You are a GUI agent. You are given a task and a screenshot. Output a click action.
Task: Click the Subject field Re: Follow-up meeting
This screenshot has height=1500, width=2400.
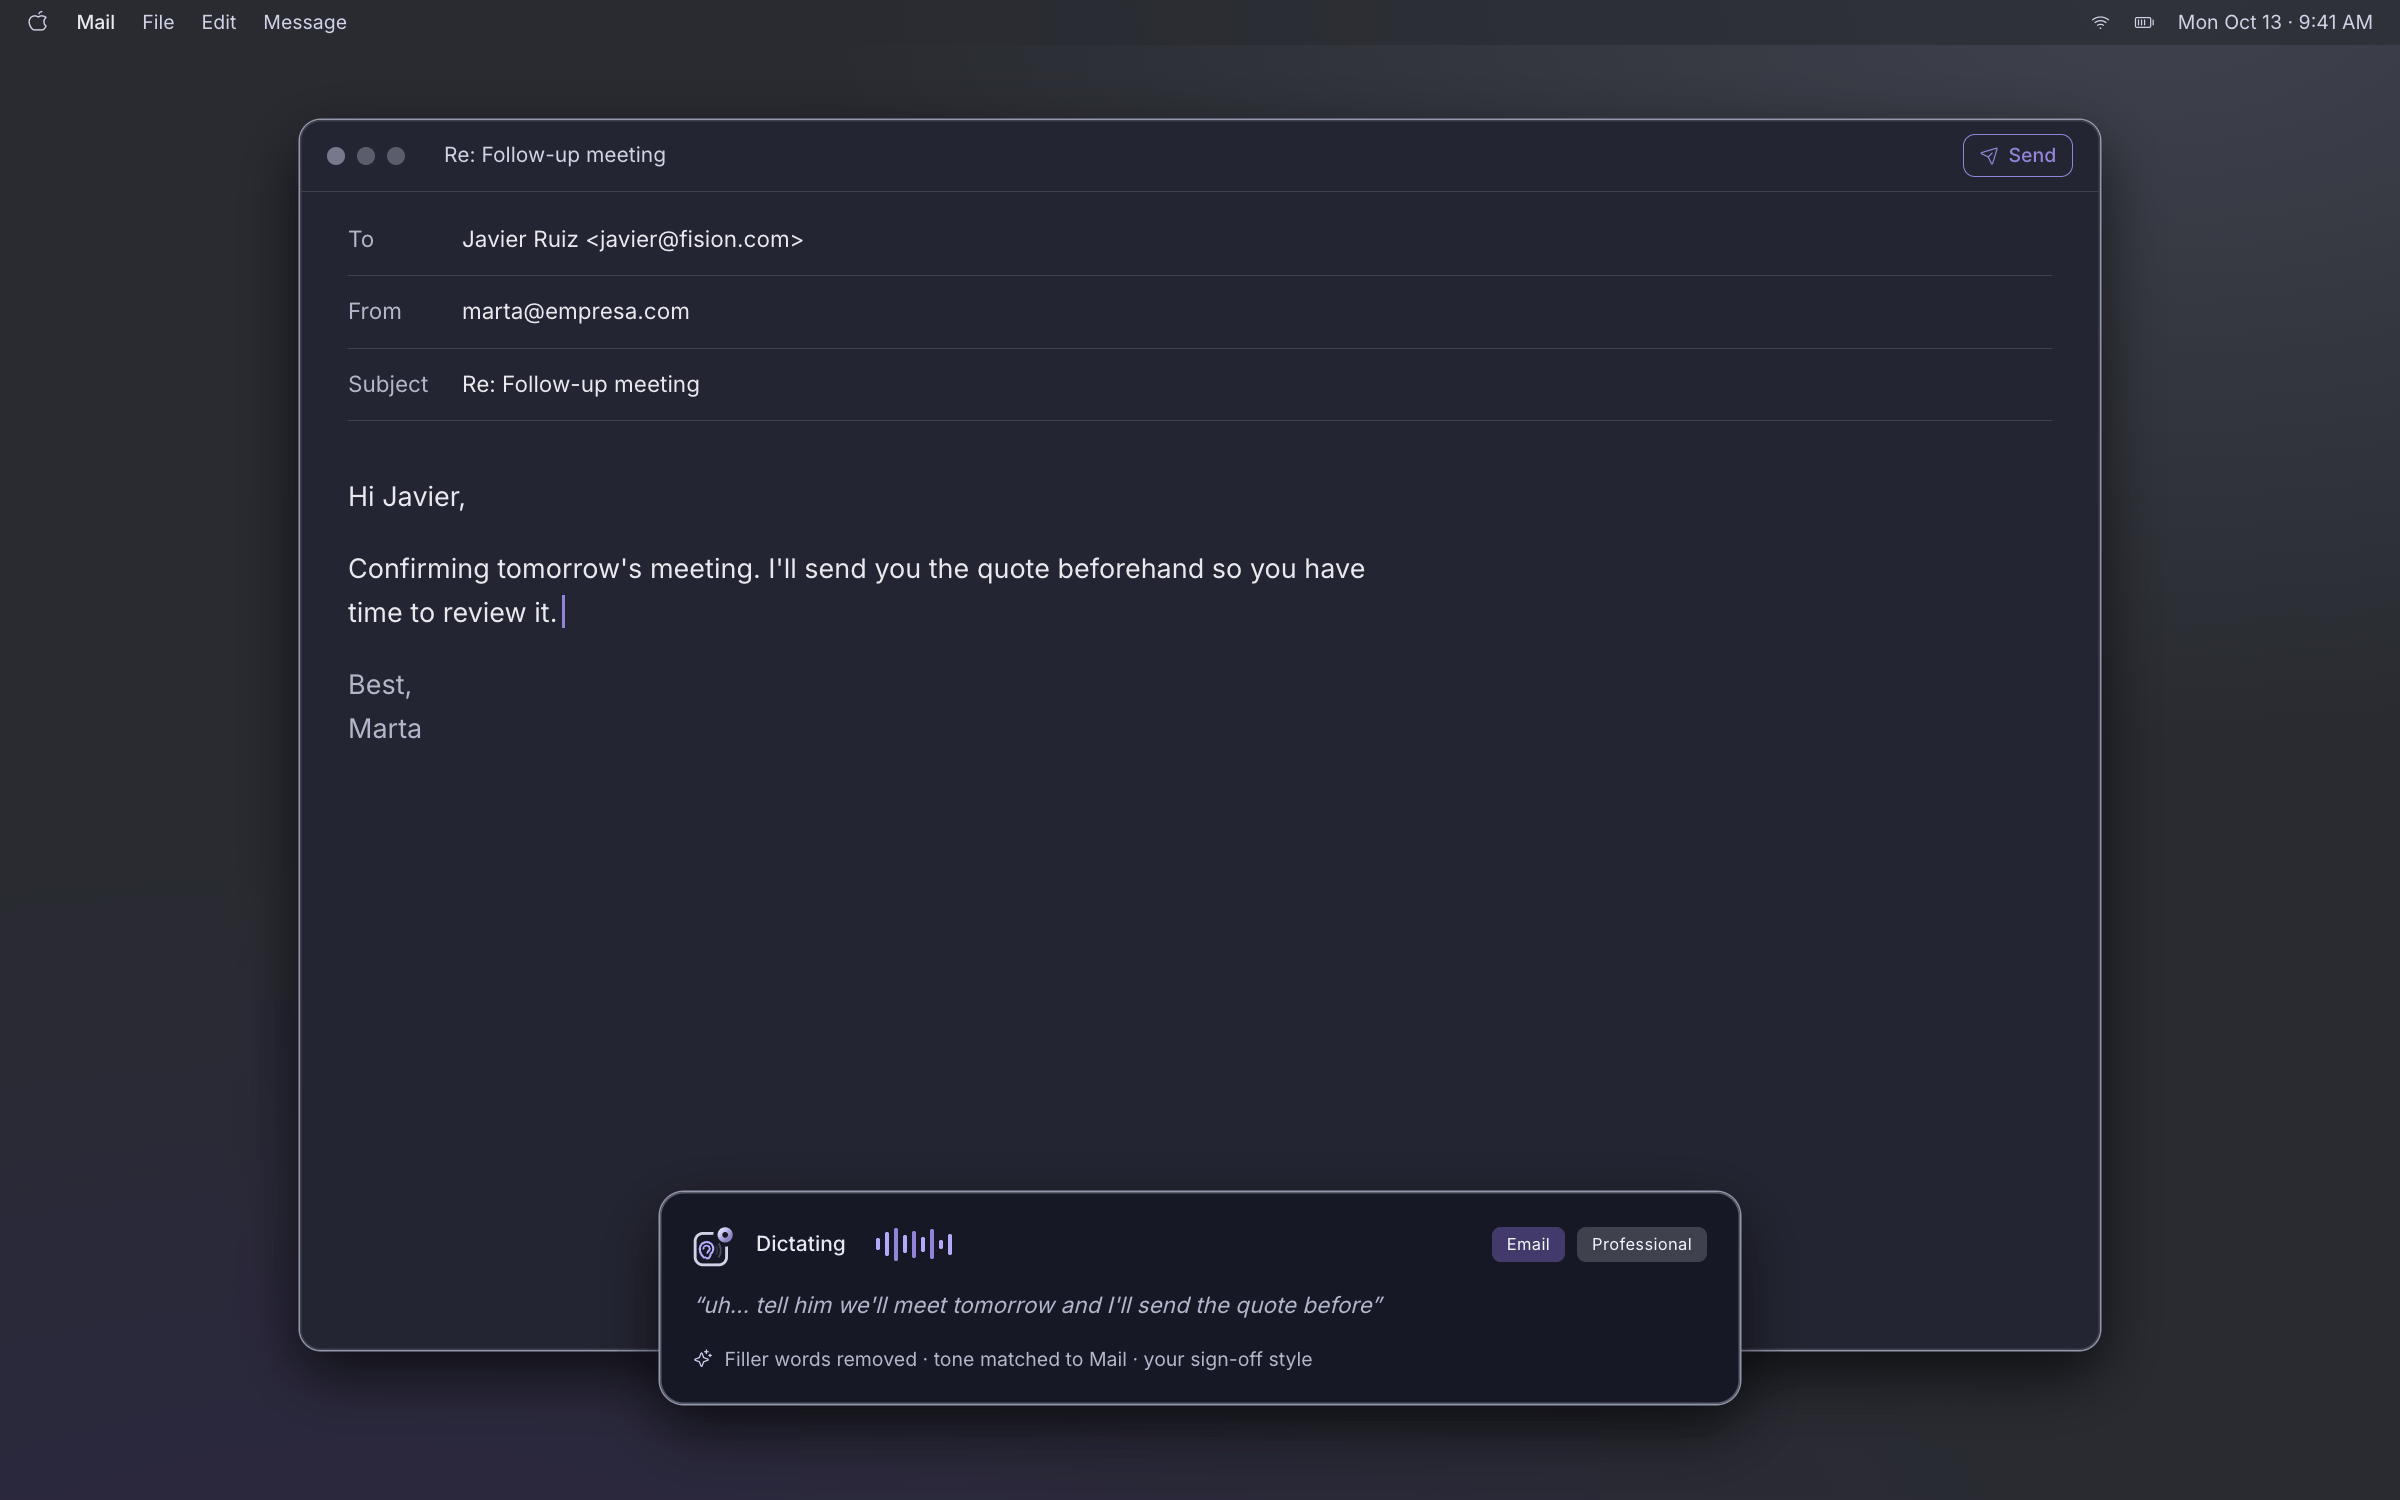tap(1200, 384)
